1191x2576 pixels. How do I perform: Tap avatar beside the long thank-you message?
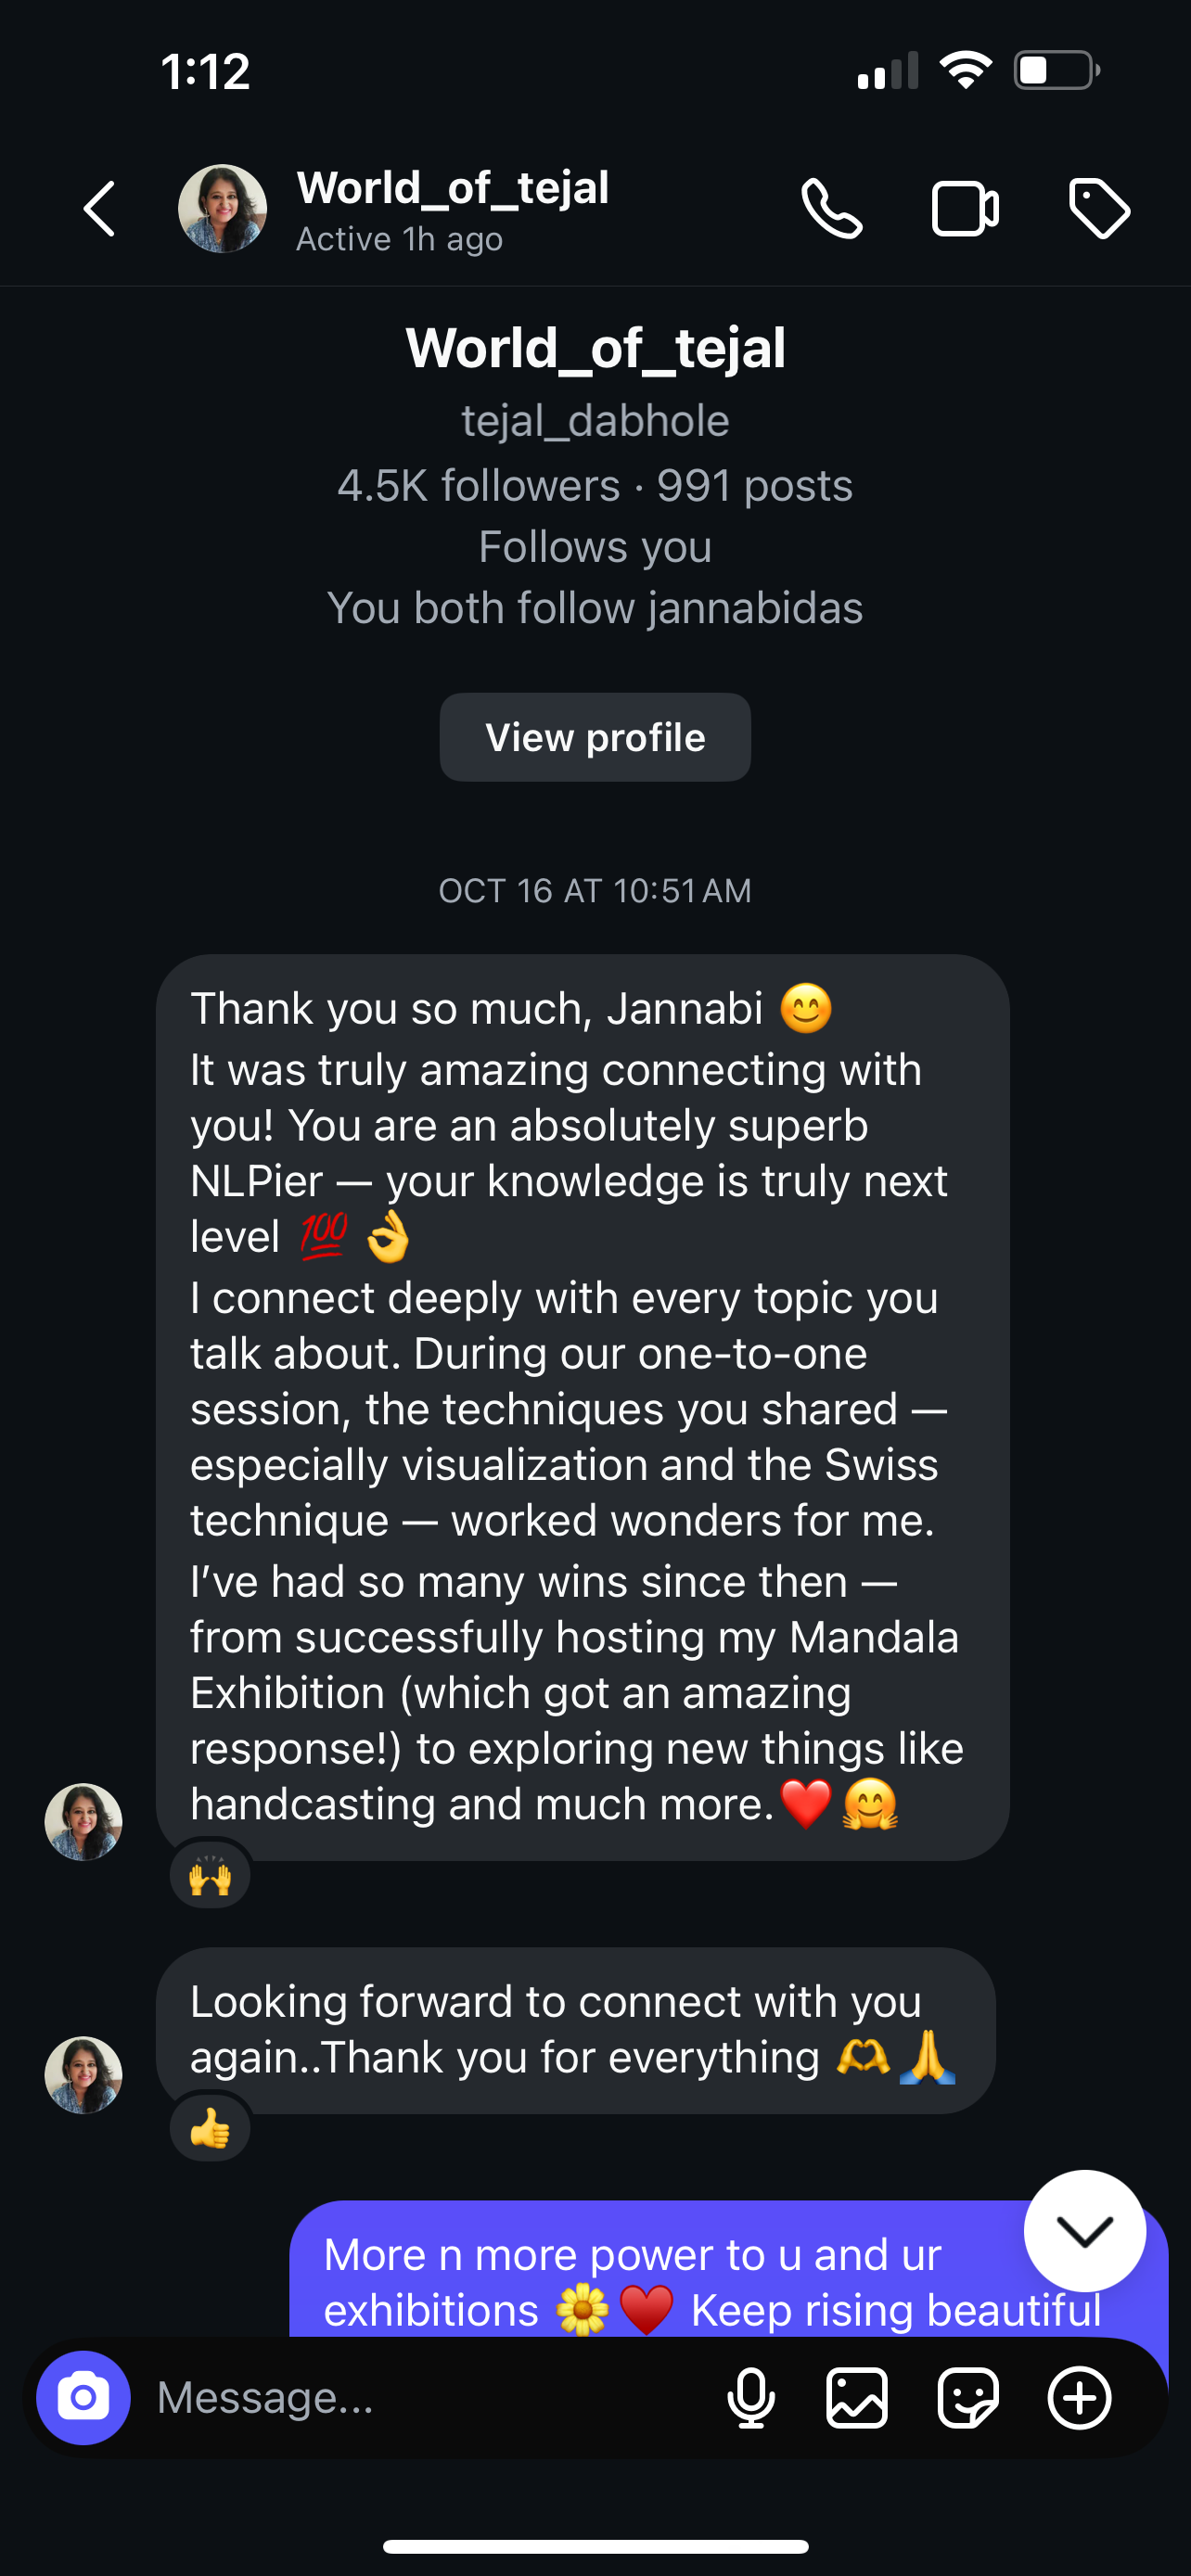coord(84,1821)
